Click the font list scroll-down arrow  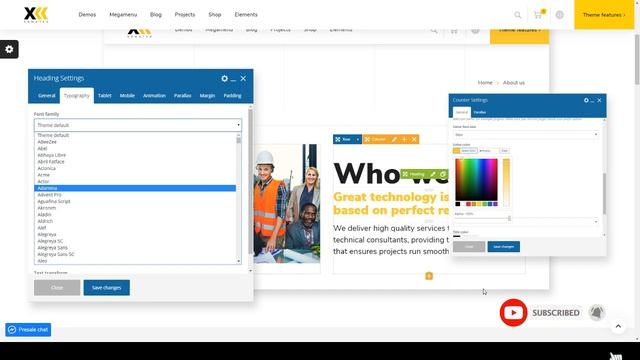click(x=238, y=261)
